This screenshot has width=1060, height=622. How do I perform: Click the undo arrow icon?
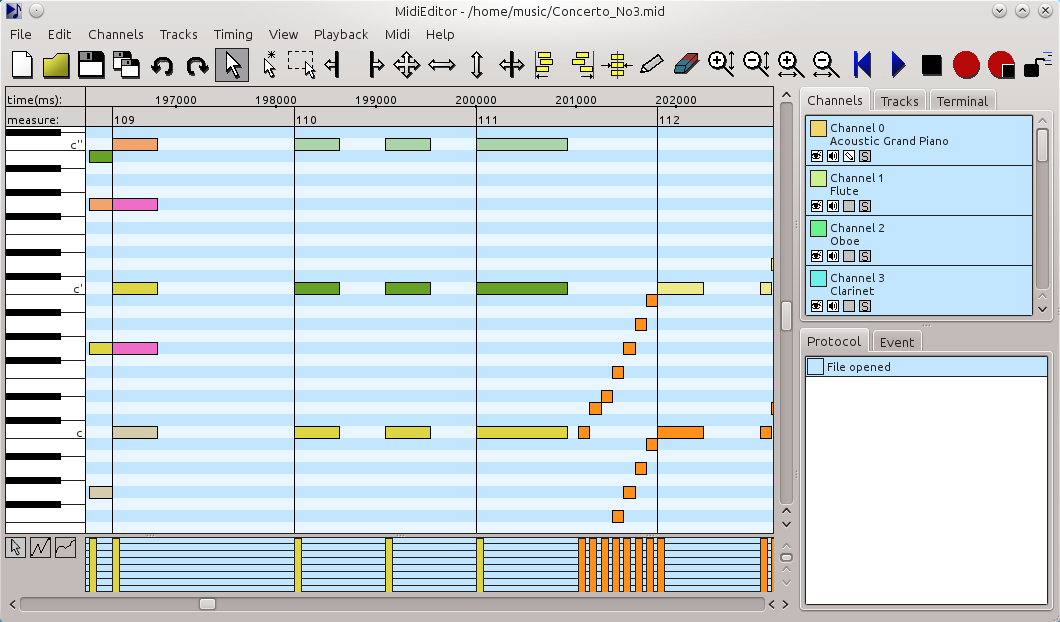click(x=162, y=66)
